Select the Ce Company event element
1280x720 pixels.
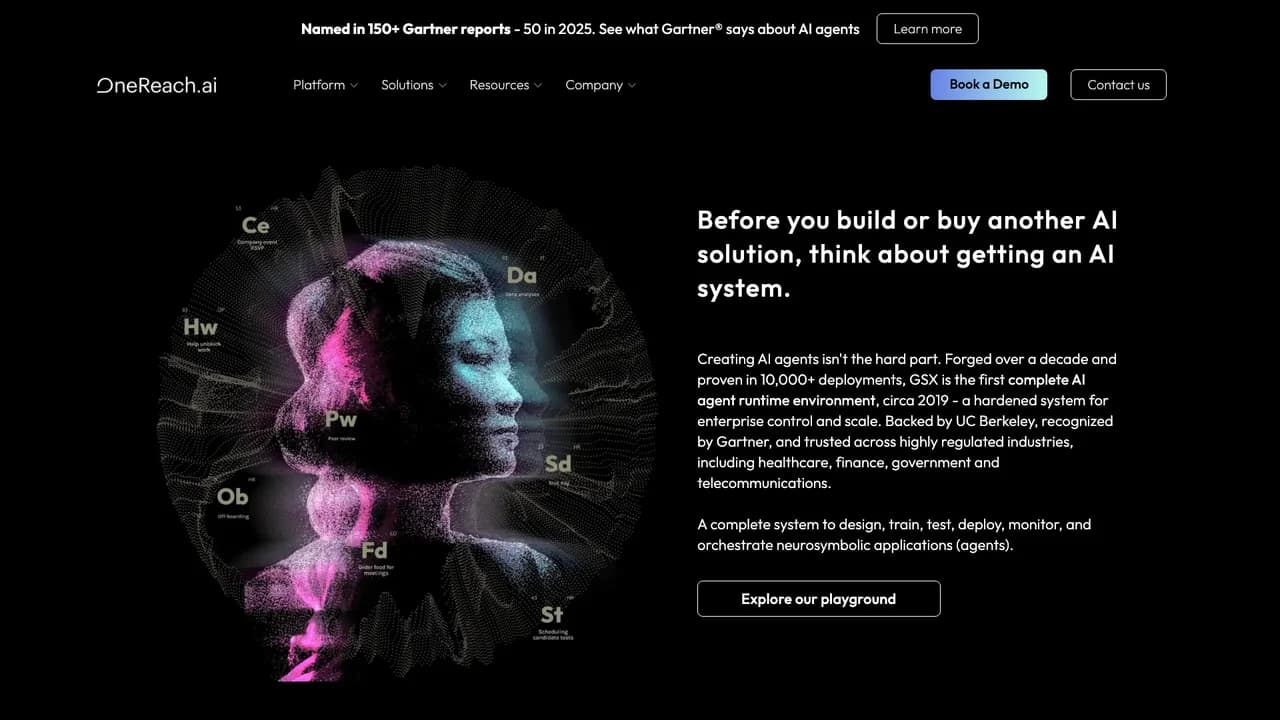(x=256, y=231)
